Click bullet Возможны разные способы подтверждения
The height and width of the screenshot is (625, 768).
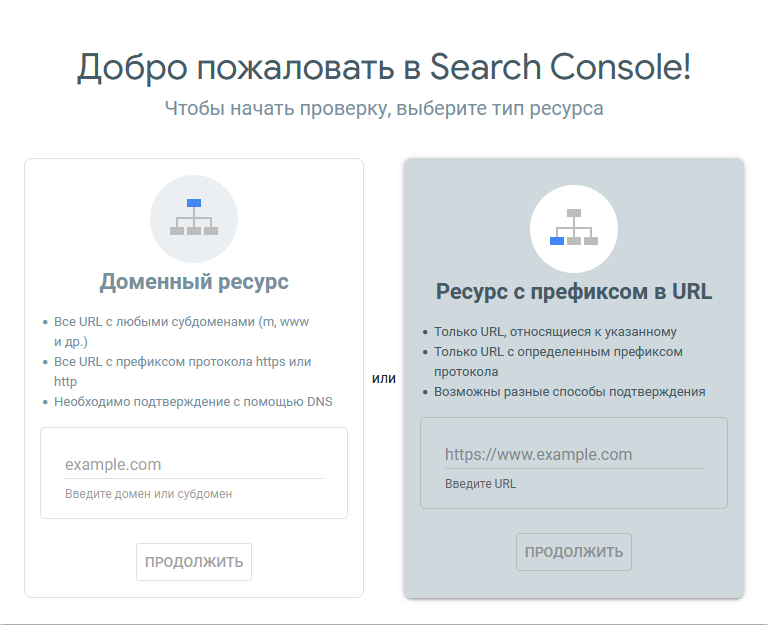(x=569, y=392)
